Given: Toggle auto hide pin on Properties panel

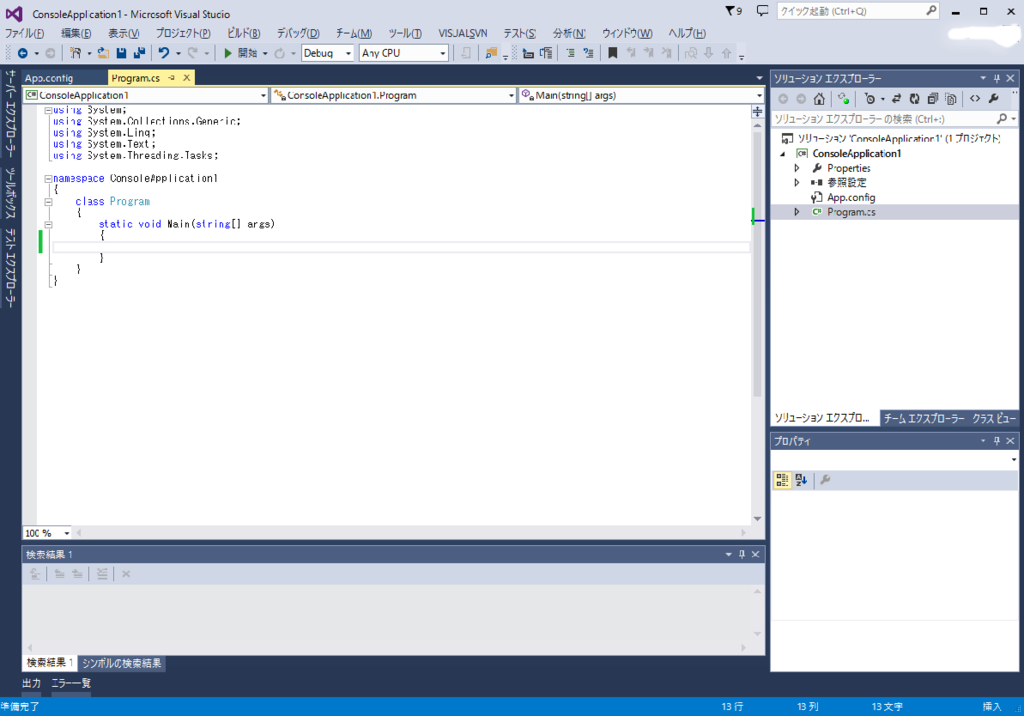Looking at the screenshot, I should (x=997, y=441).
